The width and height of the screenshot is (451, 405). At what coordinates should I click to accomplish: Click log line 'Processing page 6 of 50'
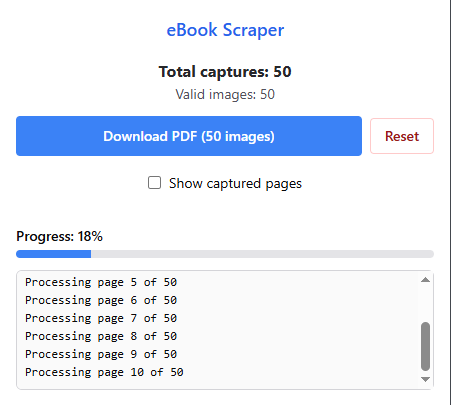(x=101, y=300)
